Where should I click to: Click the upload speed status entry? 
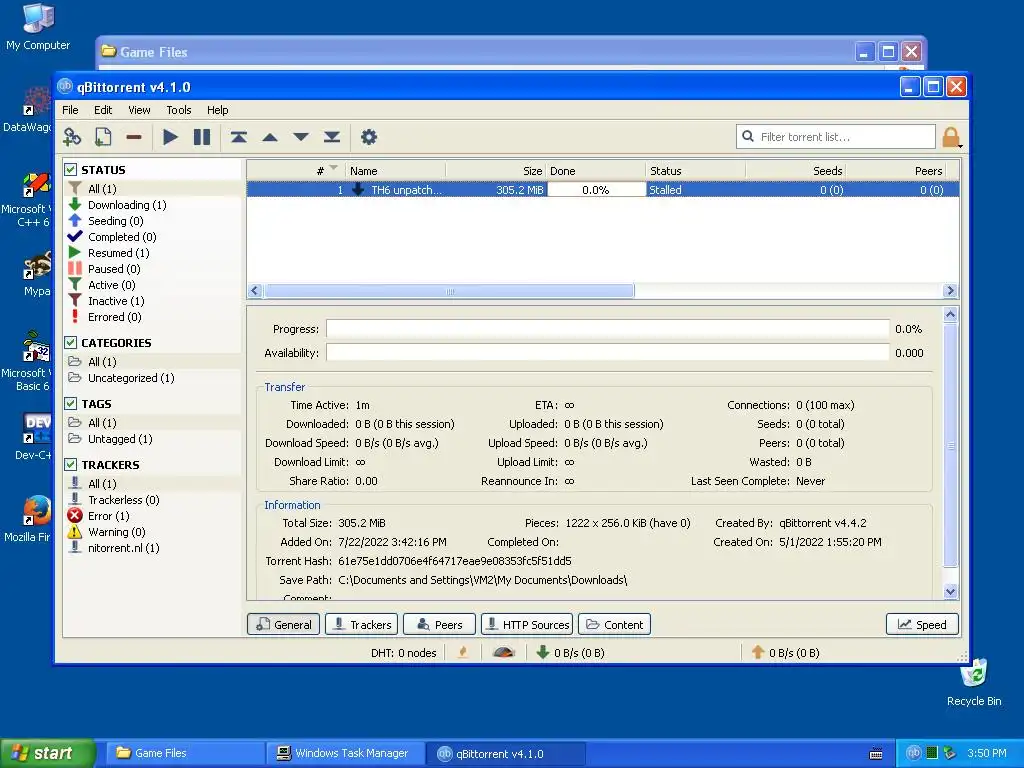[786, 652]
